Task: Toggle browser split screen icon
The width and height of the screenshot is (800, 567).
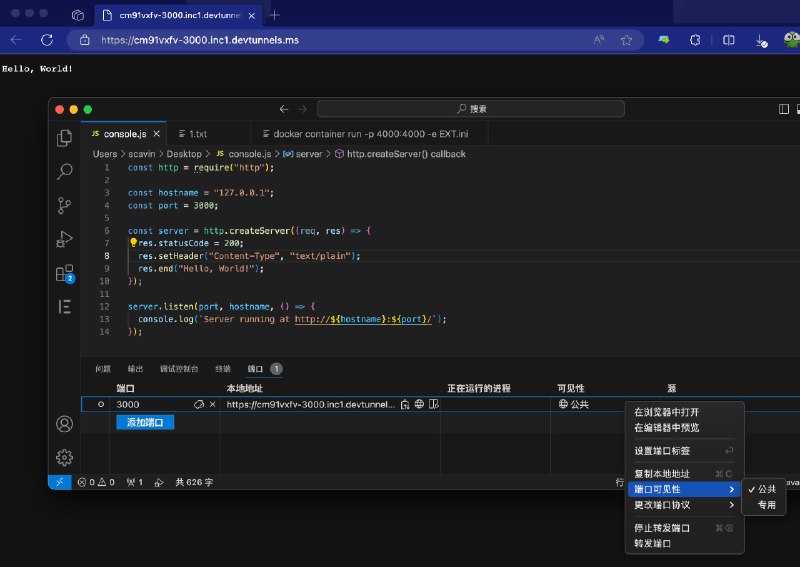Action: tap(729, 40)
